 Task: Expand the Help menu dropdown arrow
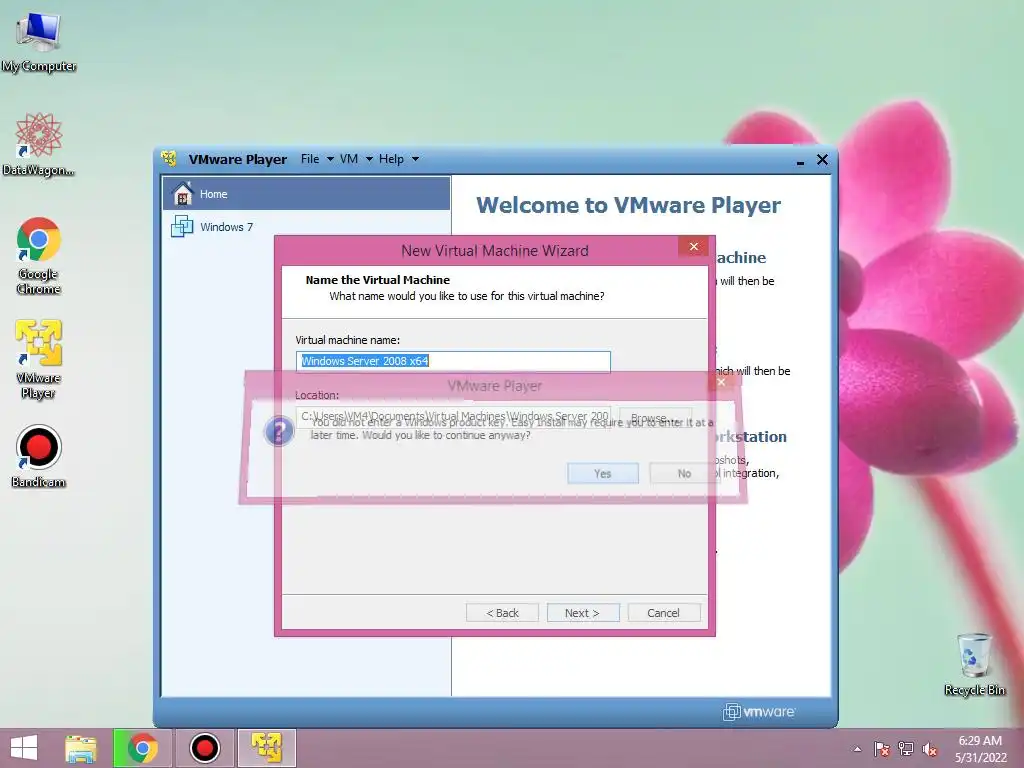415,159
